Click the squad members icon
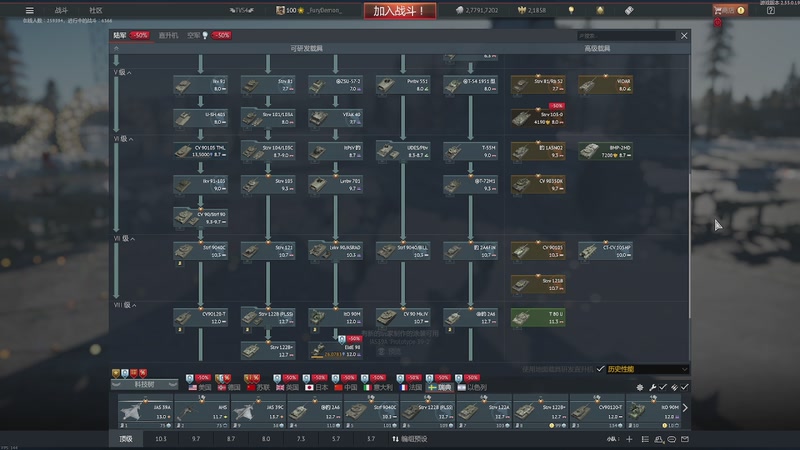This screenshot has width=800, height=450. (659, 439)
